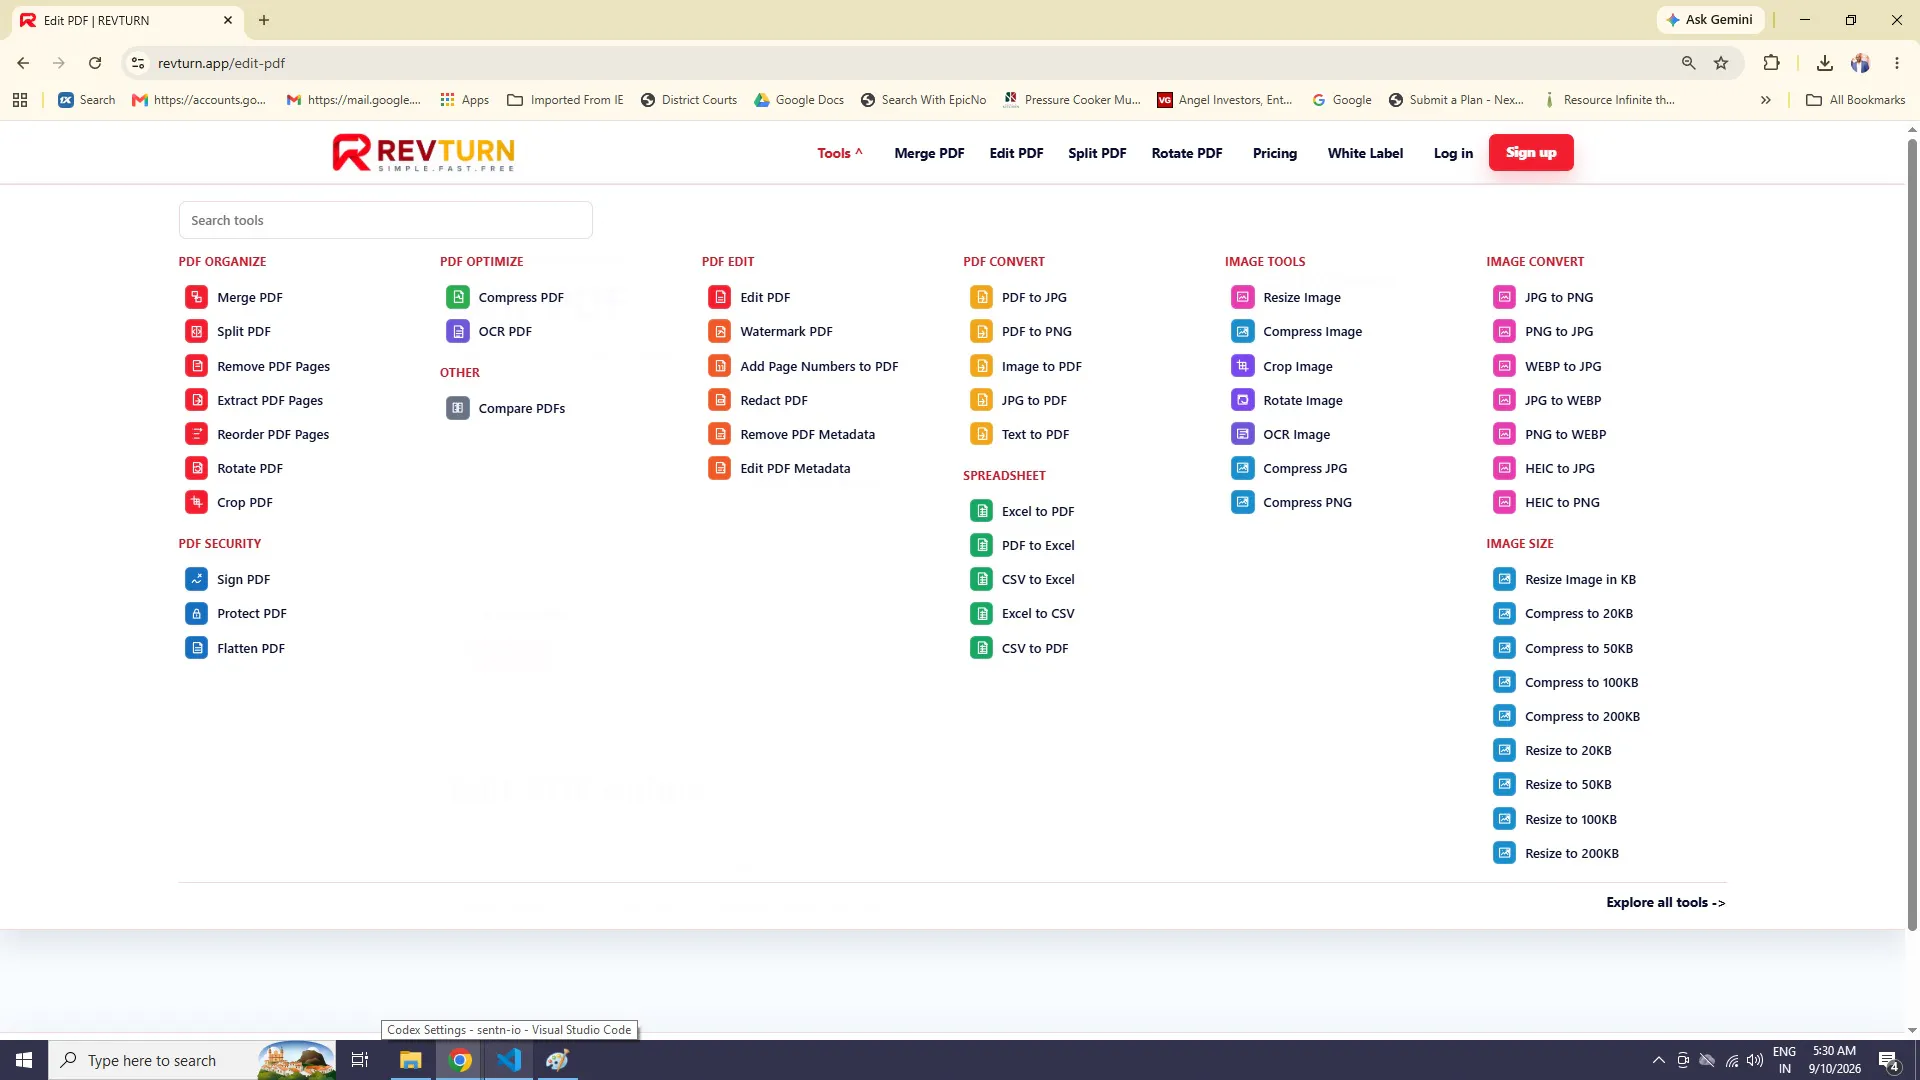Image resolution: width=1920 pixels, height=1080 pixels.
Task: Open Remove PDF Metadata tool link
Action: pyautogui.click(x=807, y=434)
